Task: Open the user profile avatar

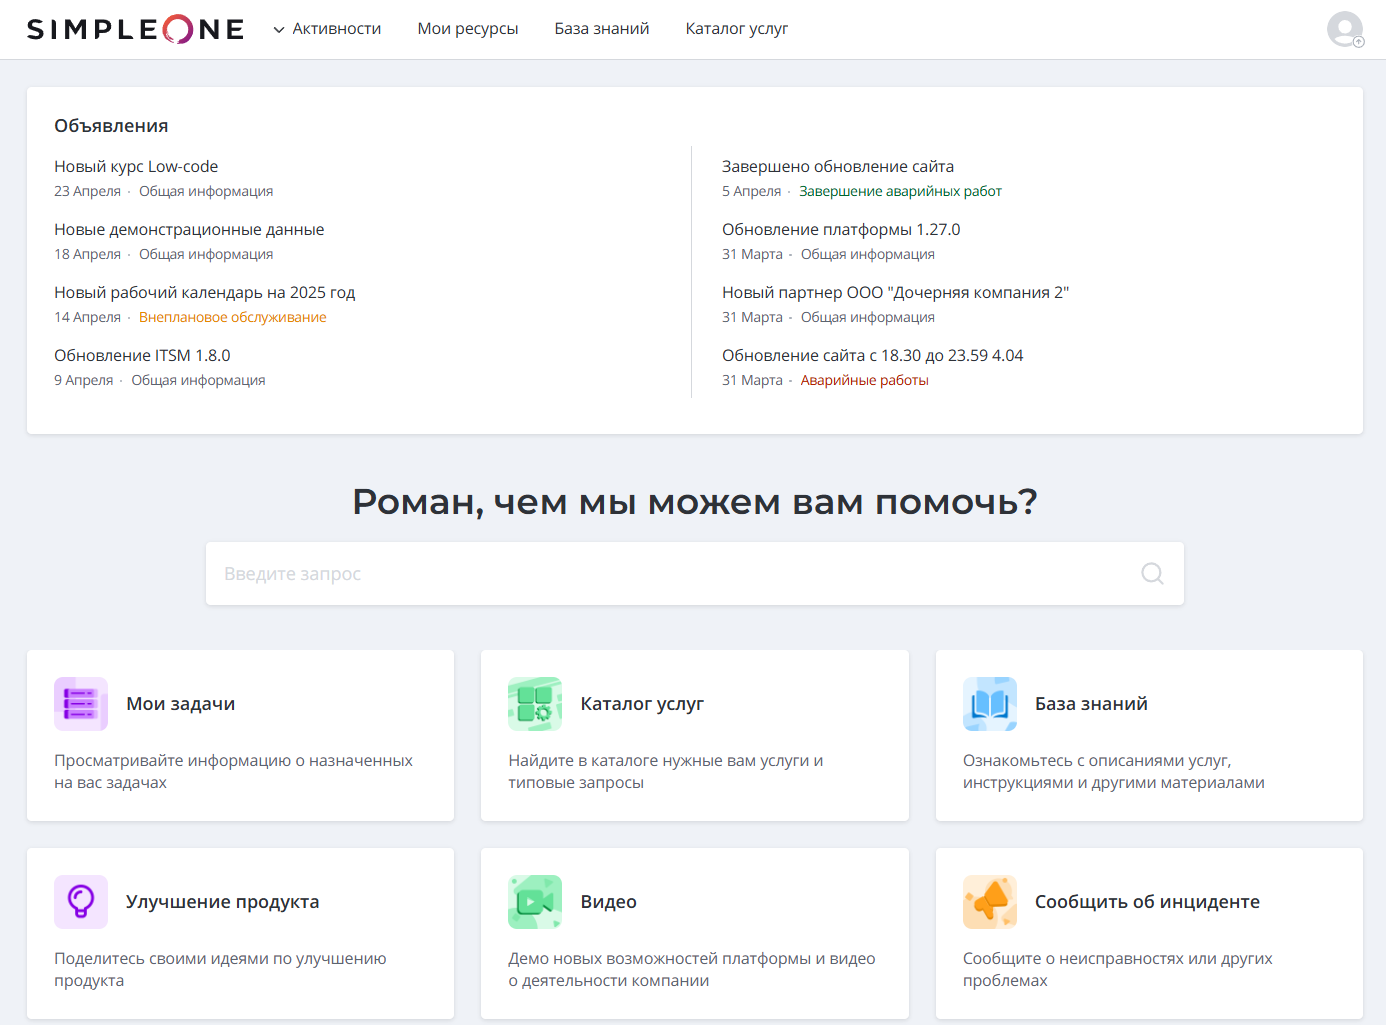Action: pyautogui.click(x=1344, y=29)
